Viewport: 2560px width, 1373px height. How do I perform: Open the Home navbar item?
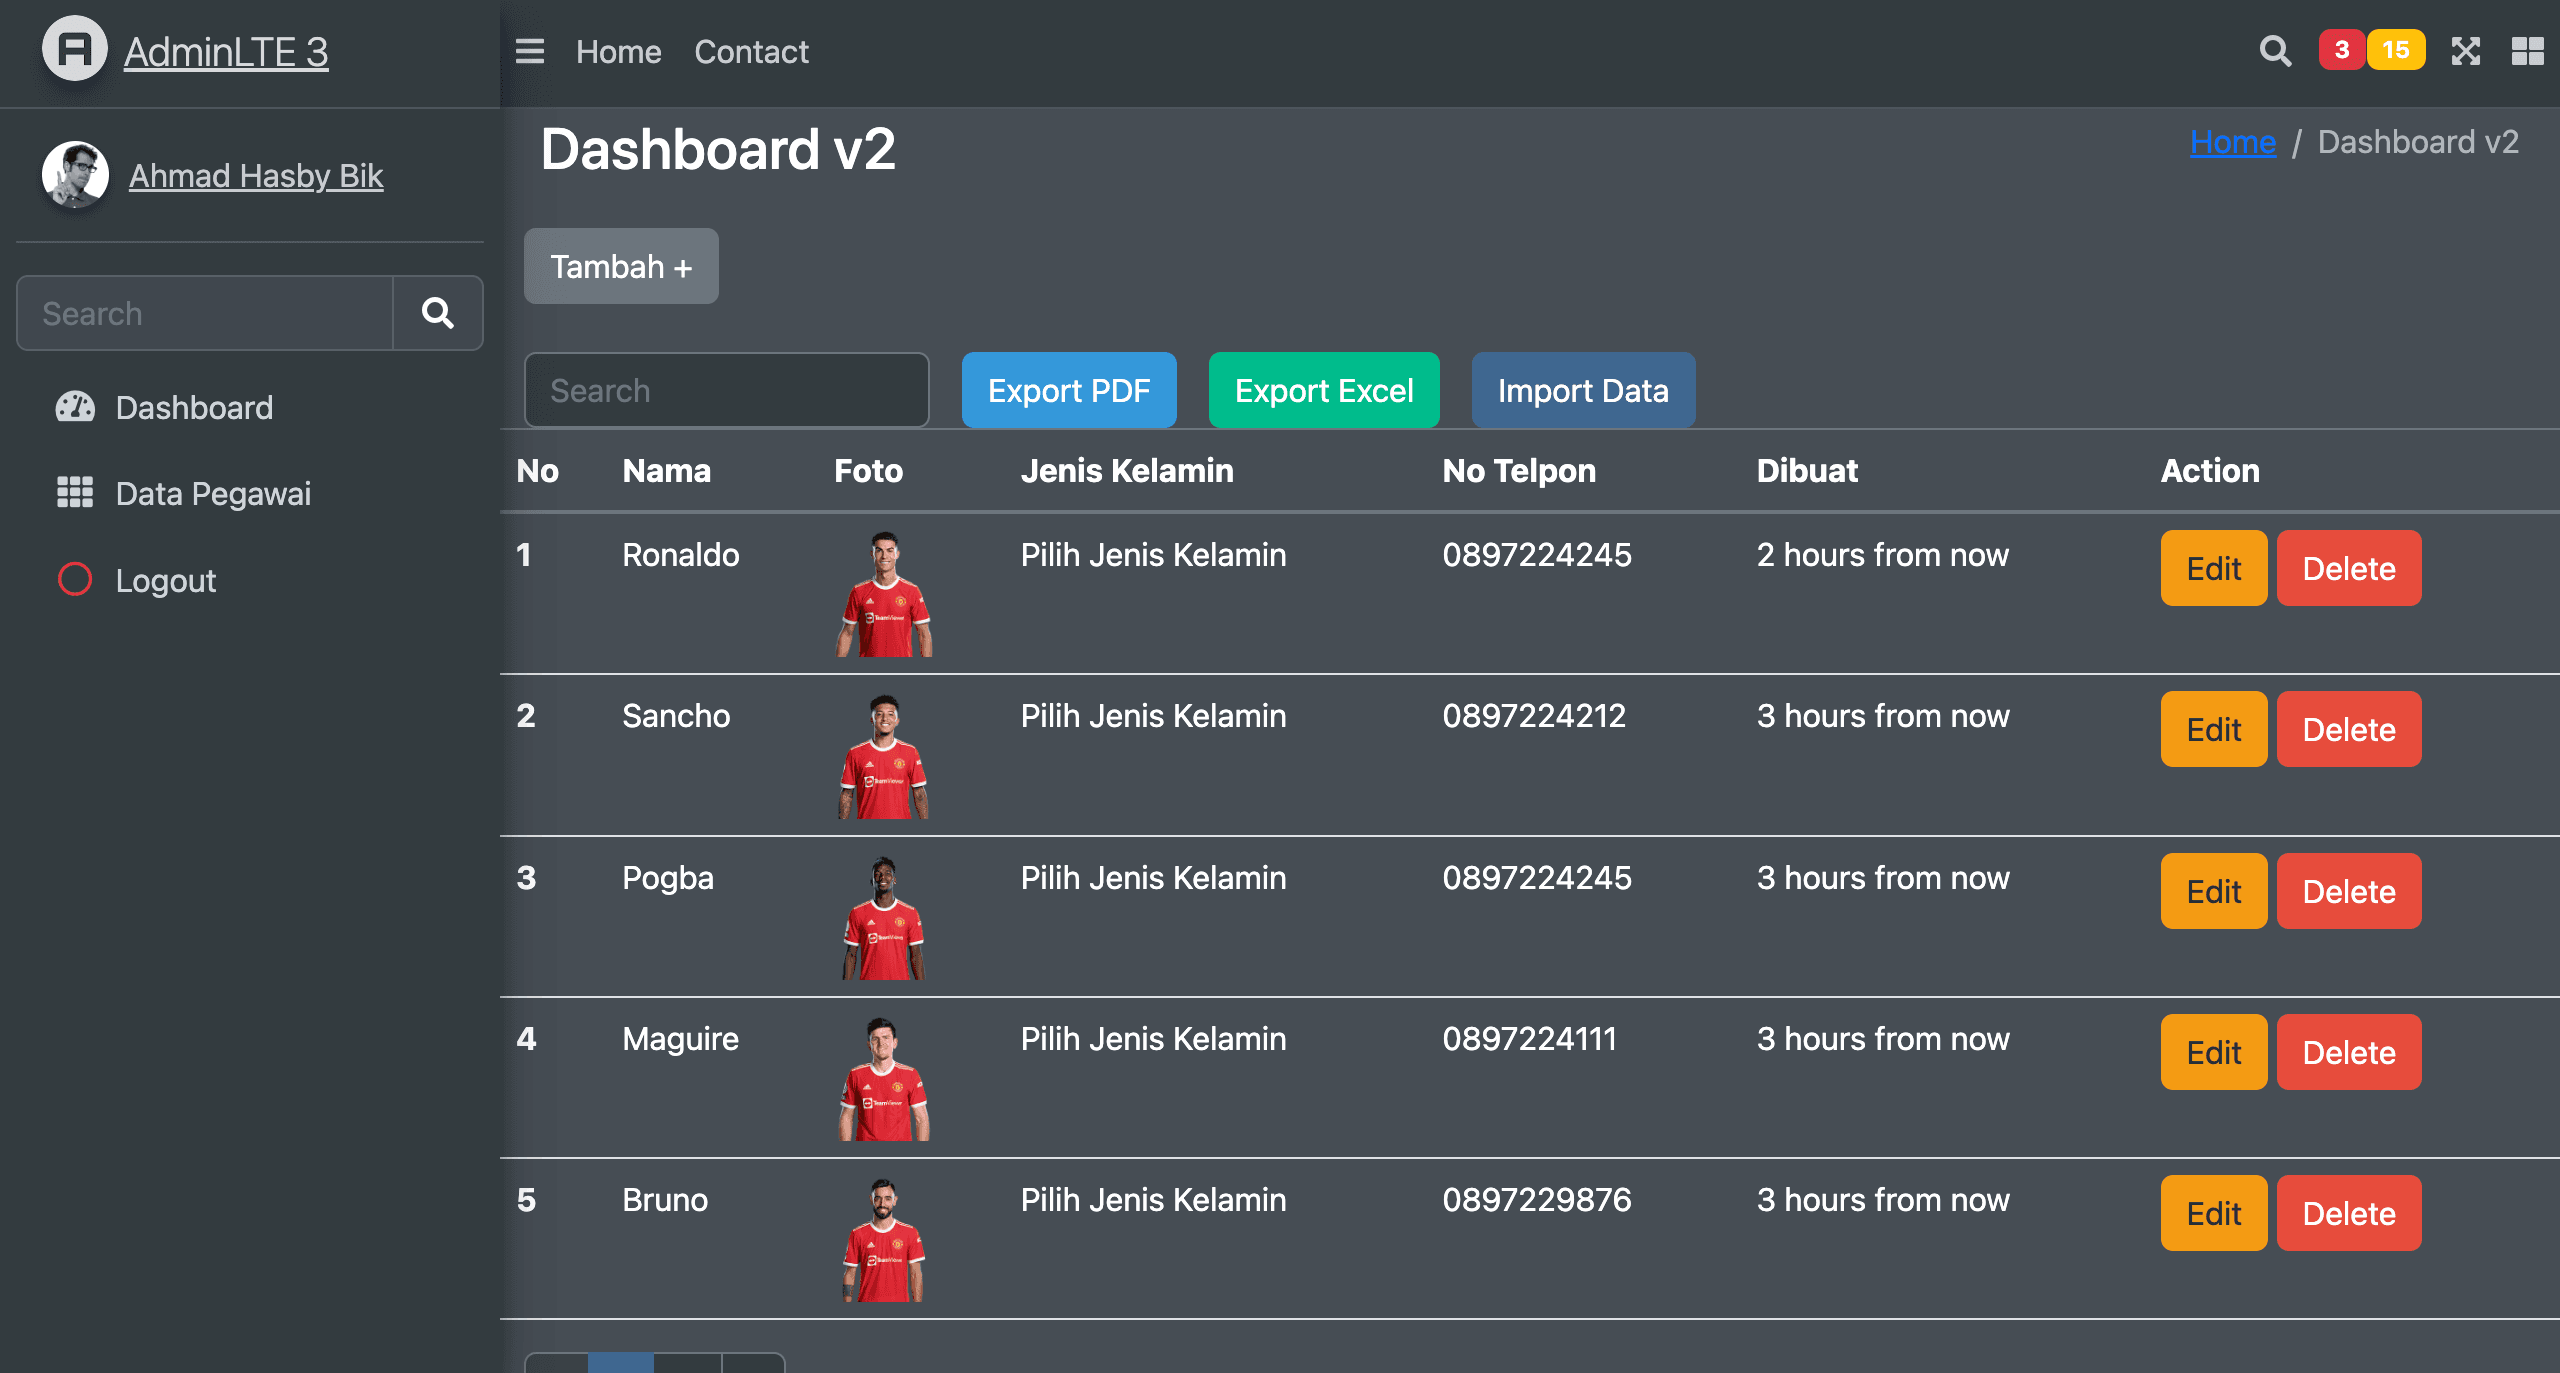(619, 52)
